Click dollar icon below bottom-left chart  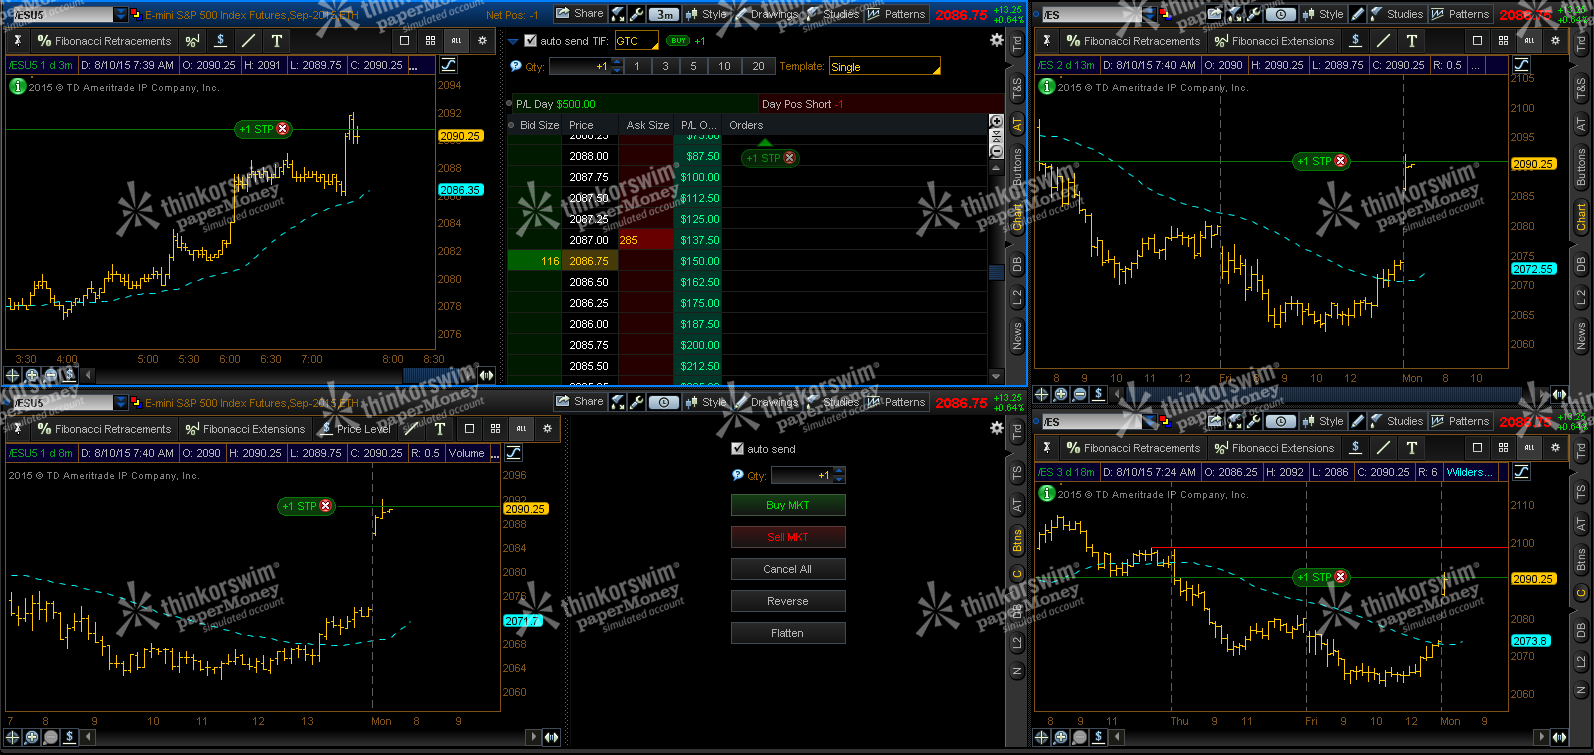coord(69,737)
